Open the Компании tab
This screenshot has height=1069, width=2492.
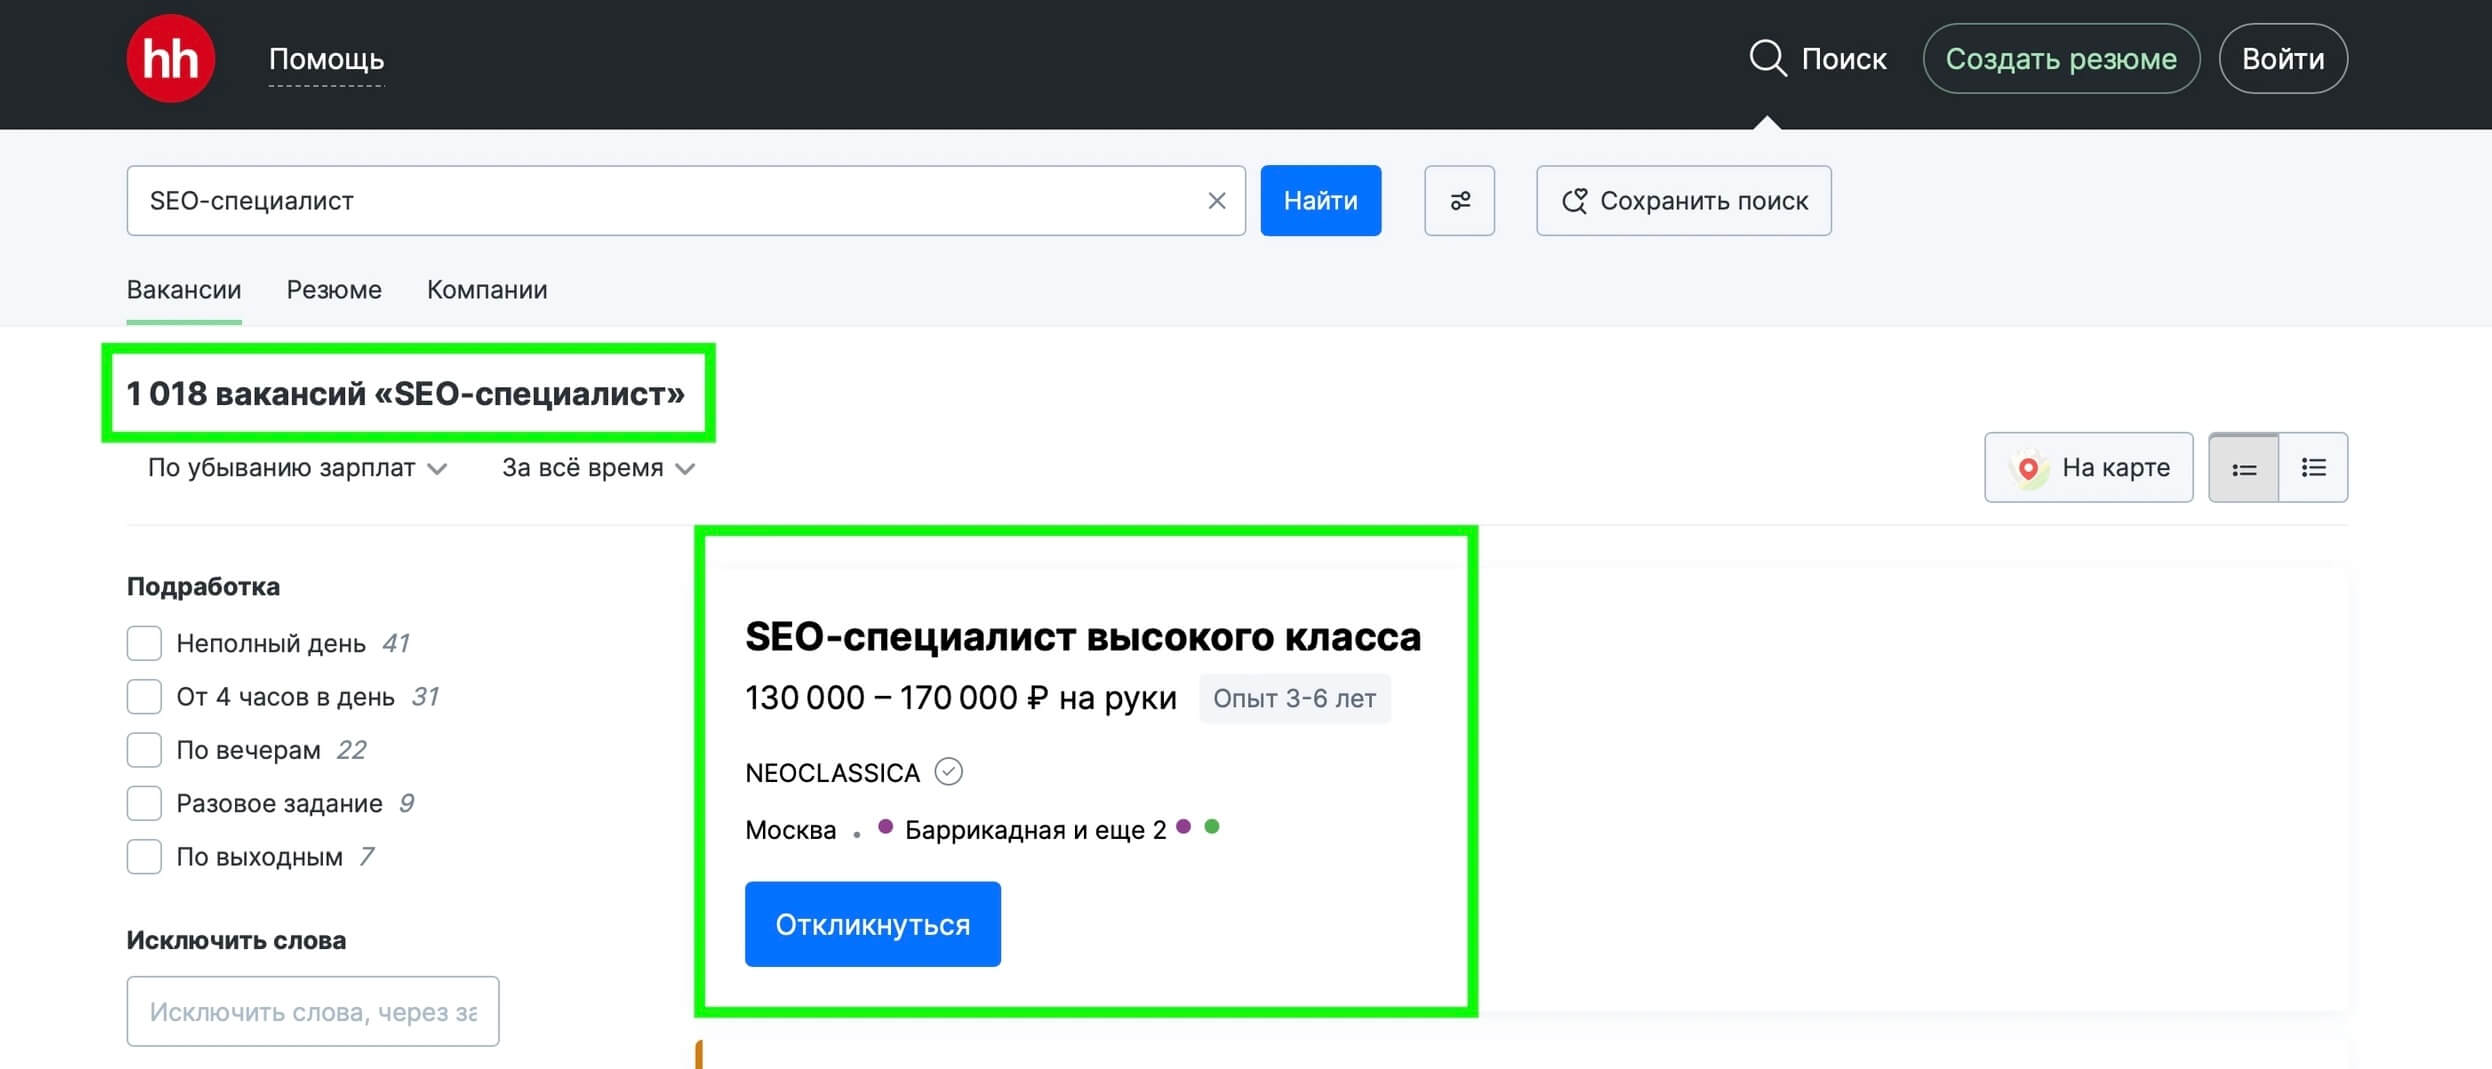click(x=487, y=290)
